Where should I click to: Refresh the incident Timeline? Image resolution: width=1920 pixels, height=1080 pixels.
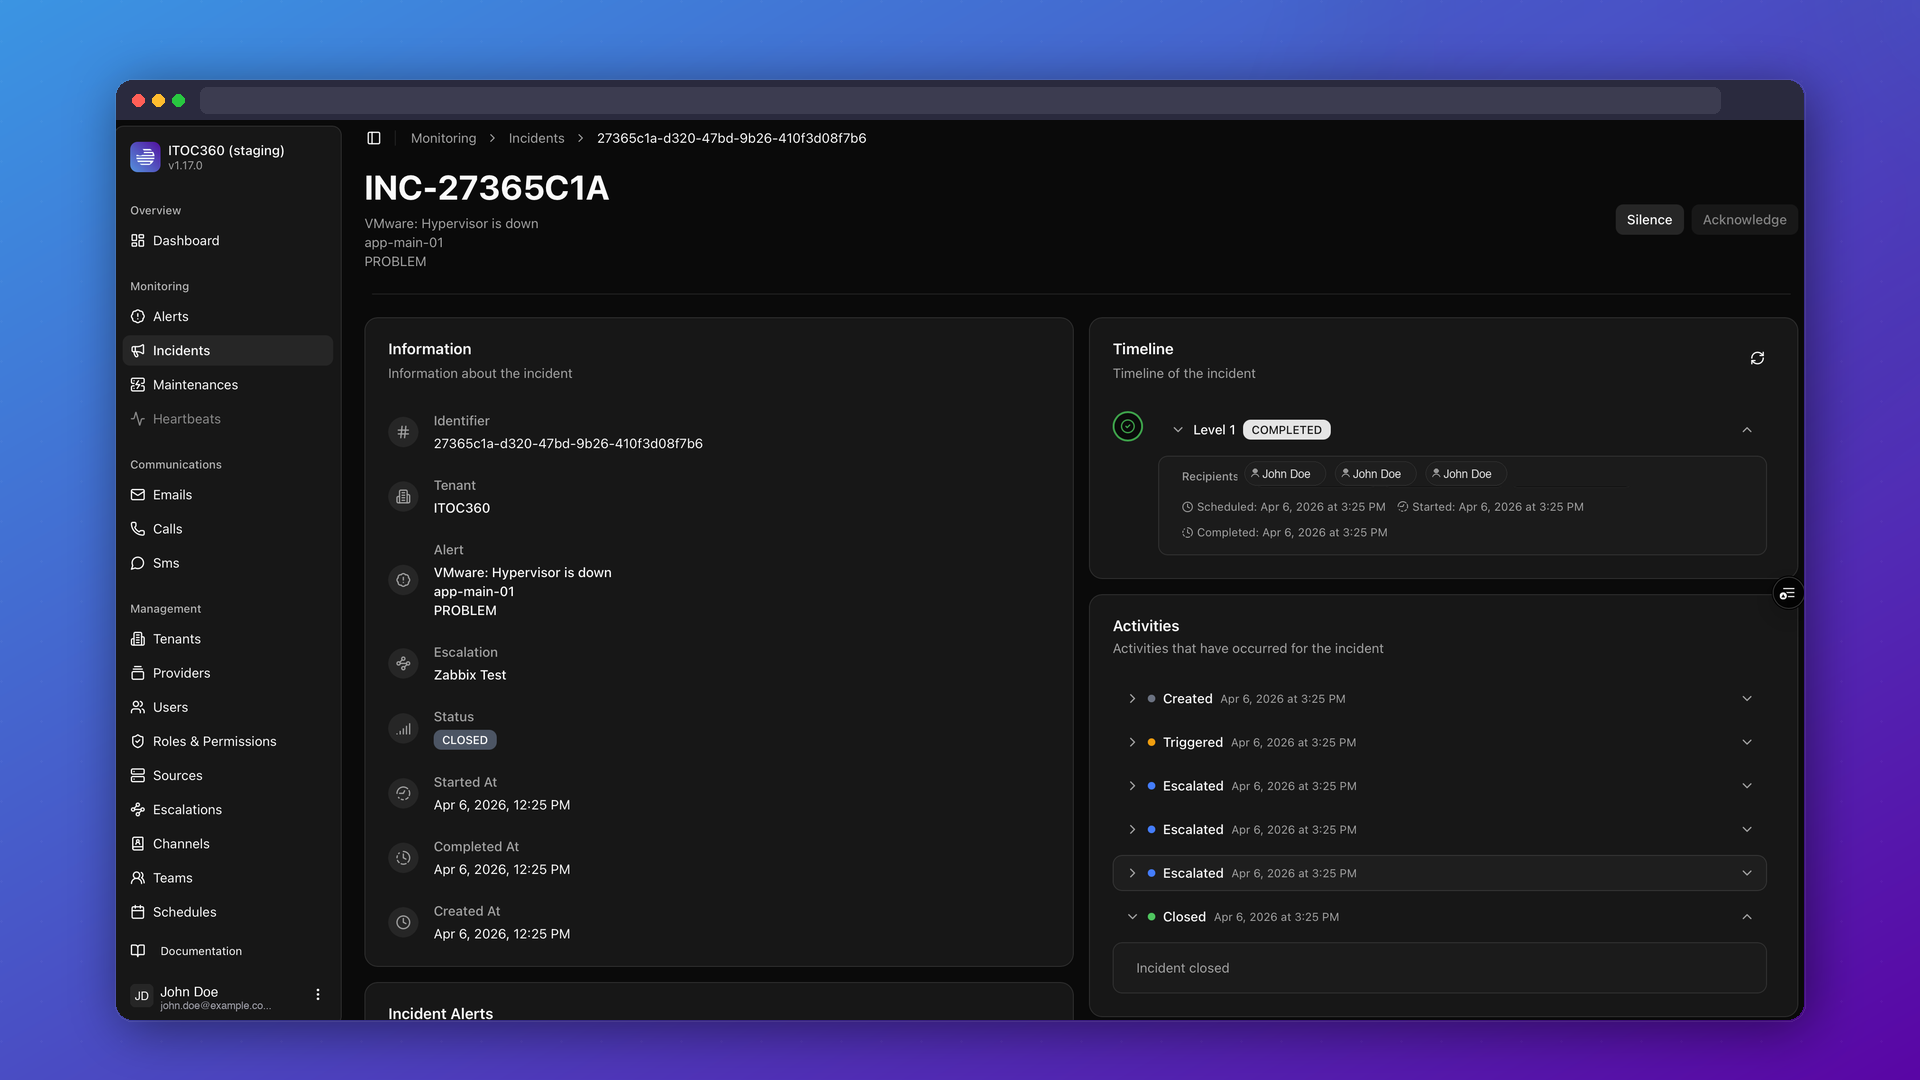tap(1757, 358)
